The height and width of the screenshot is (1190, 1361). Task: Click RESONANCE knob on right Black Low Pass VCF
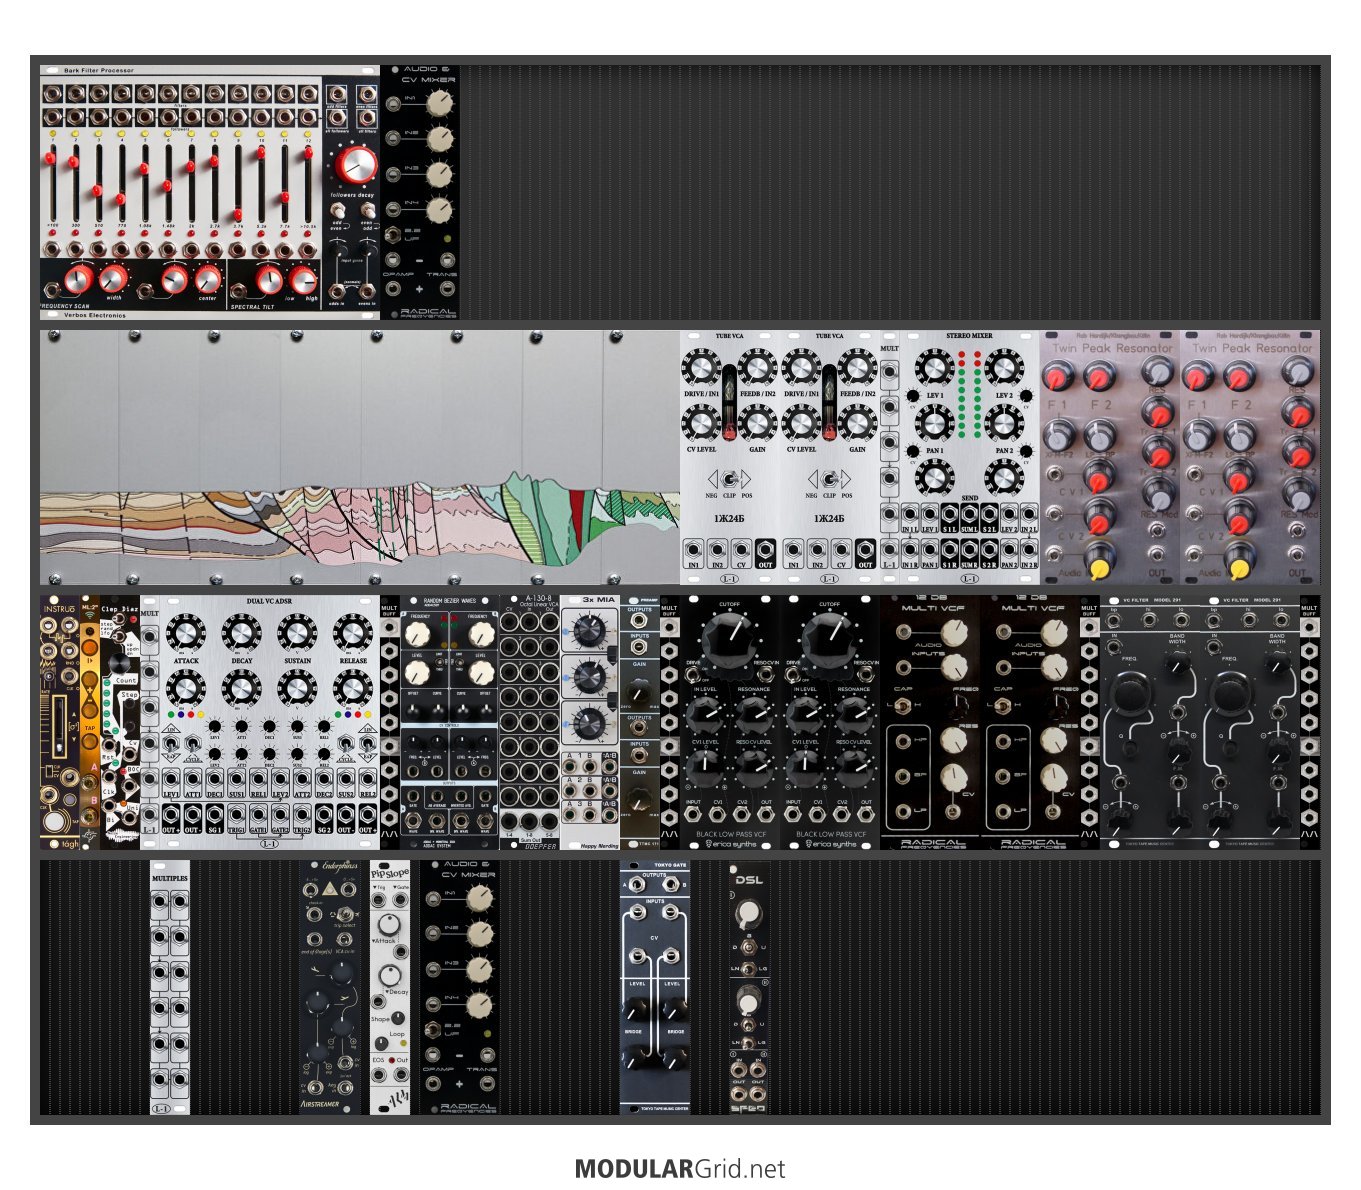tap(853, 714)
